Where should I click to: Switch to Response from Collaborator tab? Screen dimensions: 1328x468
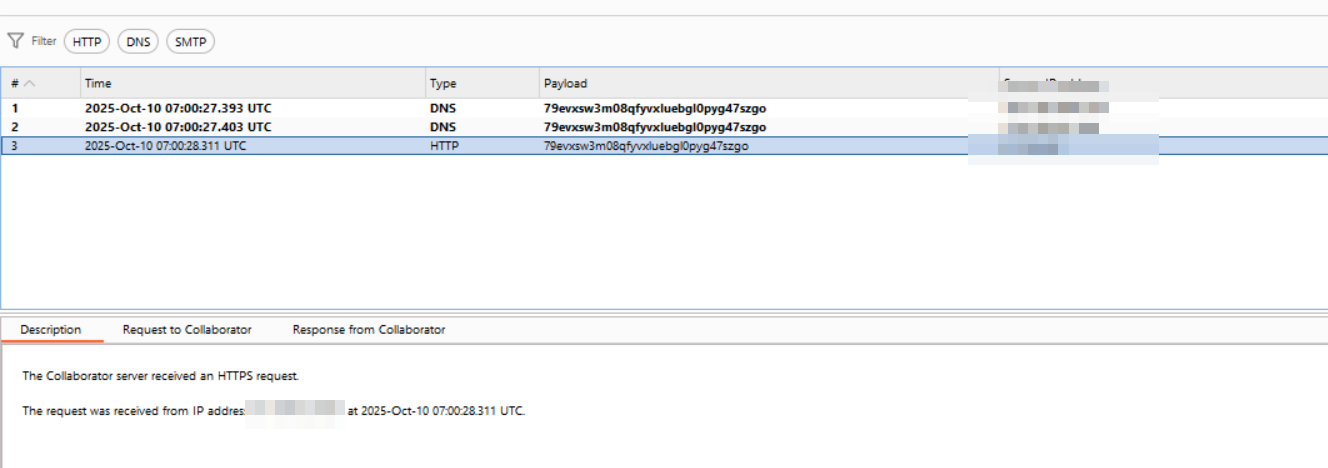tap(368, 329)
